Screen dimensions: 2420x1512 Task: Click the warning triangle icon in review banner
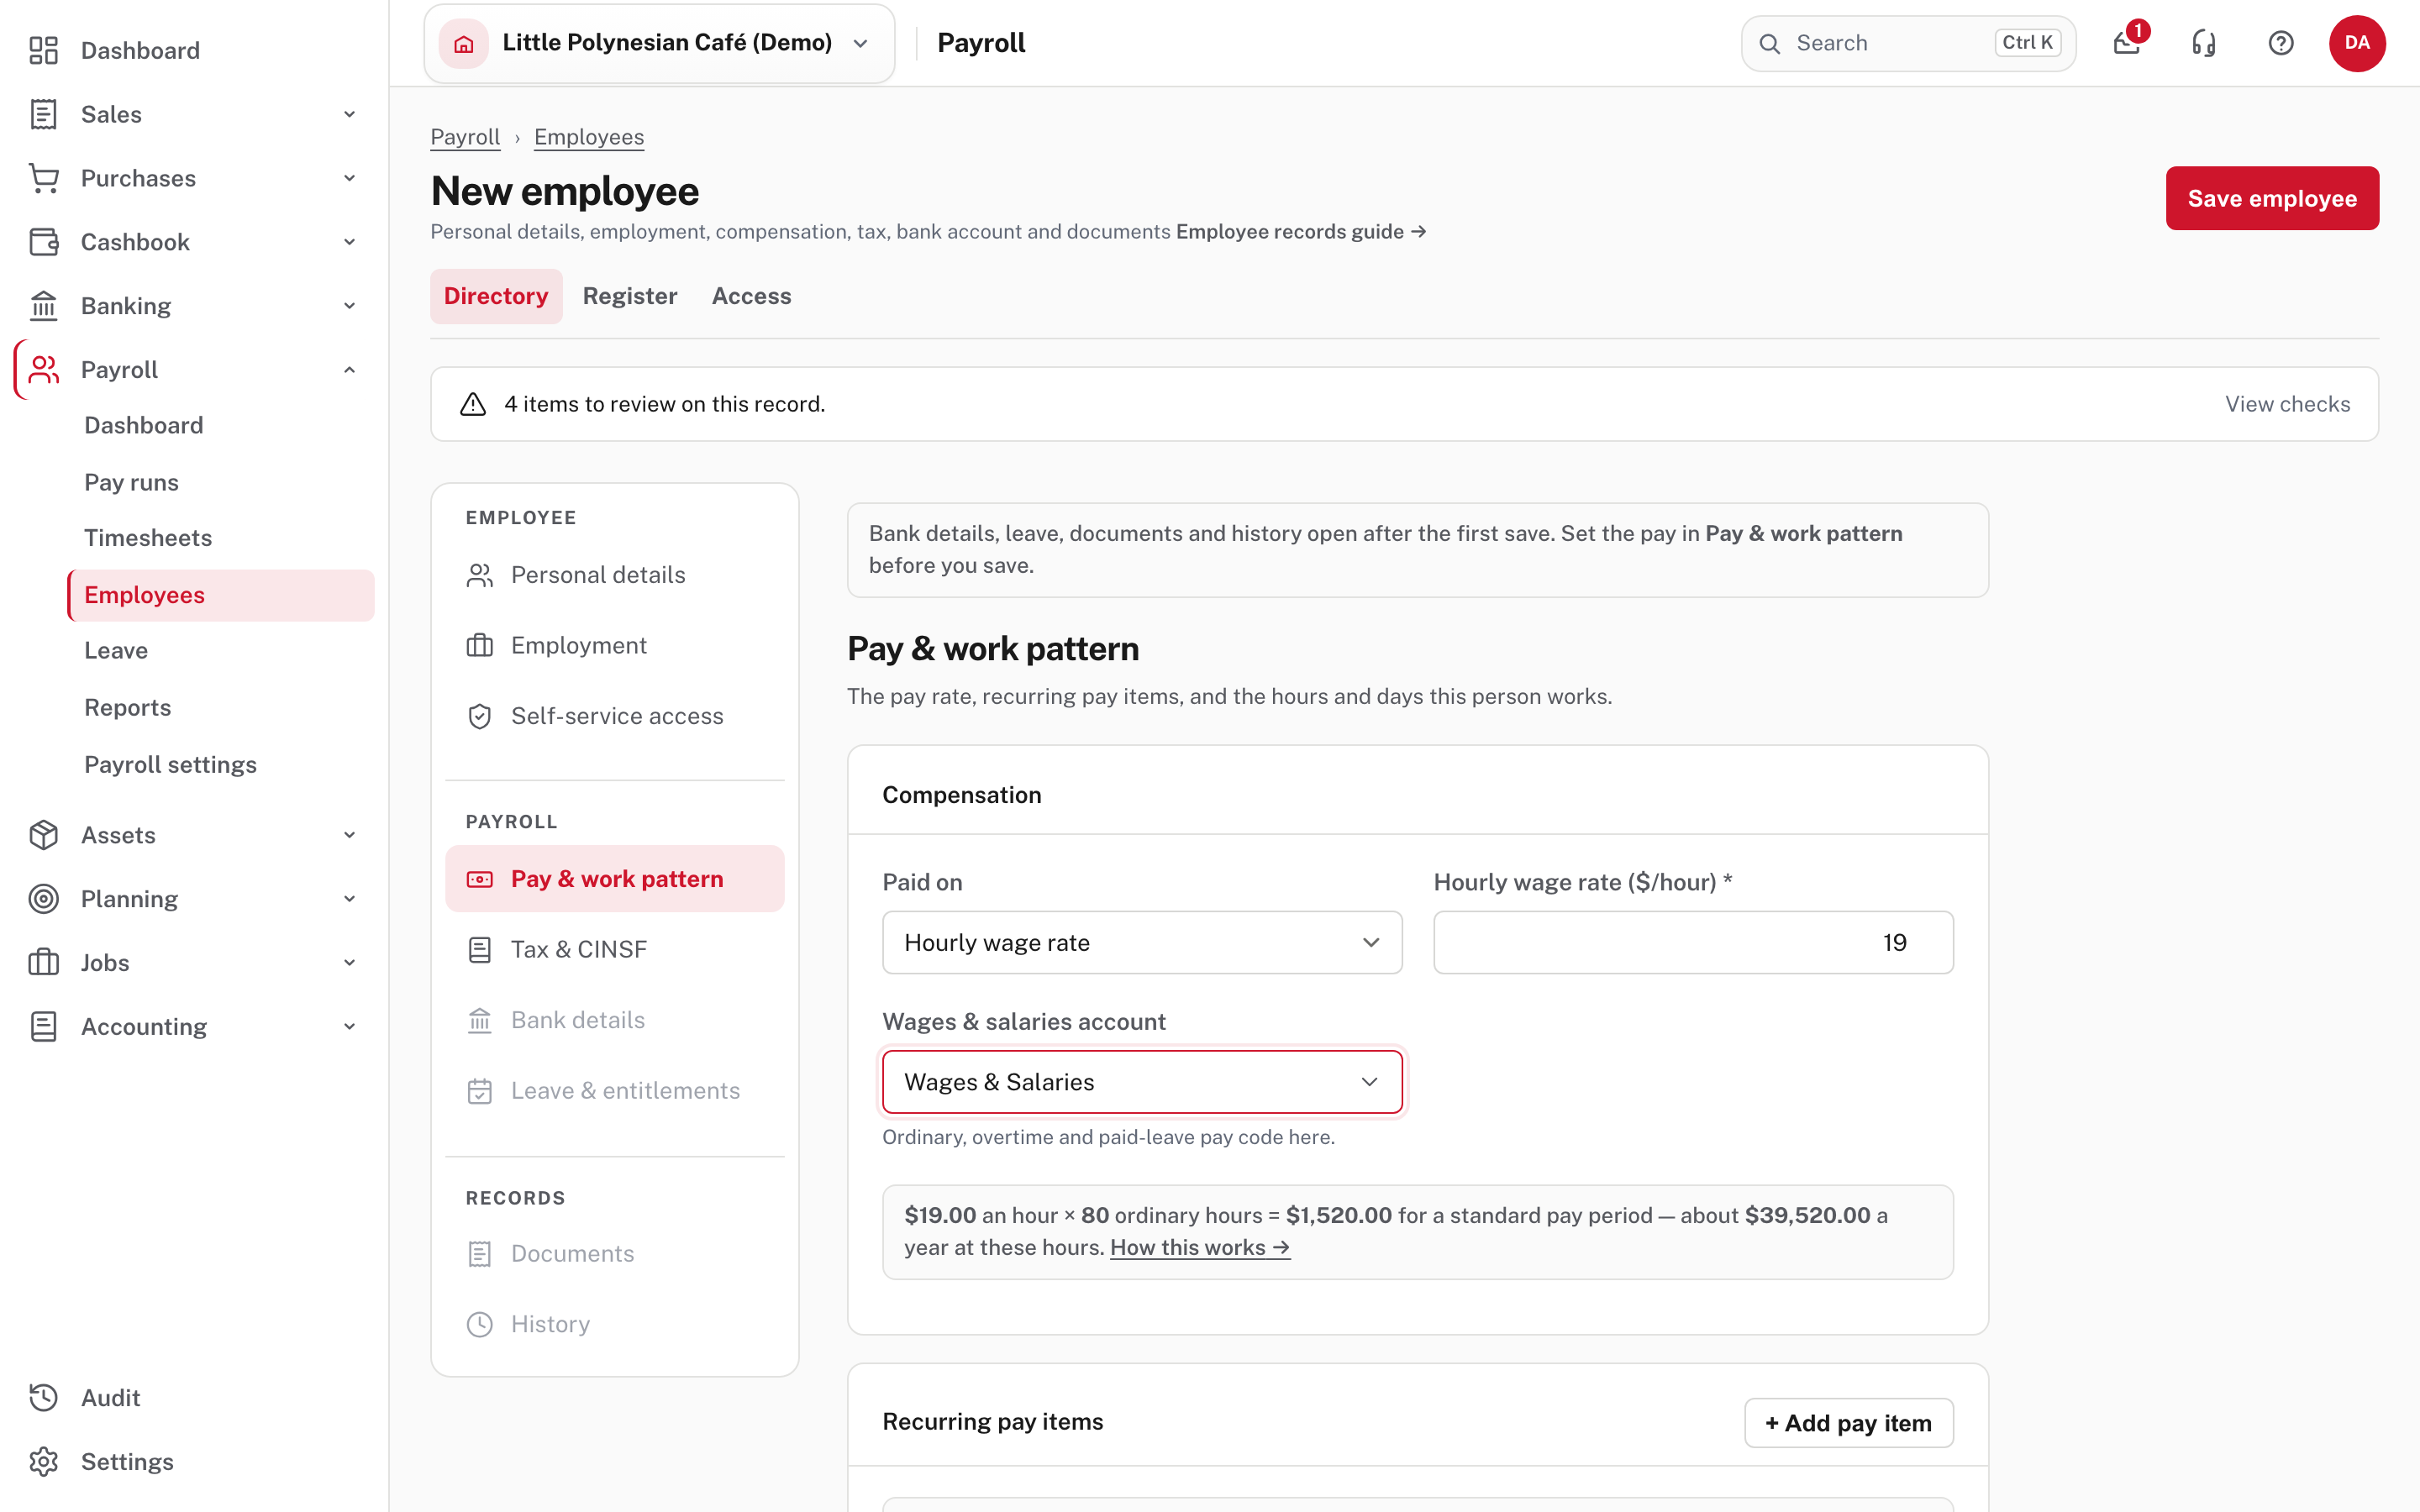coord(473,404)
